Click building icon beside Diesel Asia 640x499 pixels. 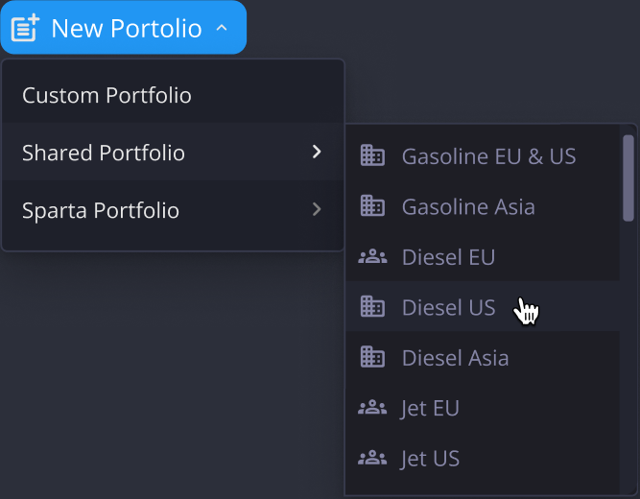[372, 358]
